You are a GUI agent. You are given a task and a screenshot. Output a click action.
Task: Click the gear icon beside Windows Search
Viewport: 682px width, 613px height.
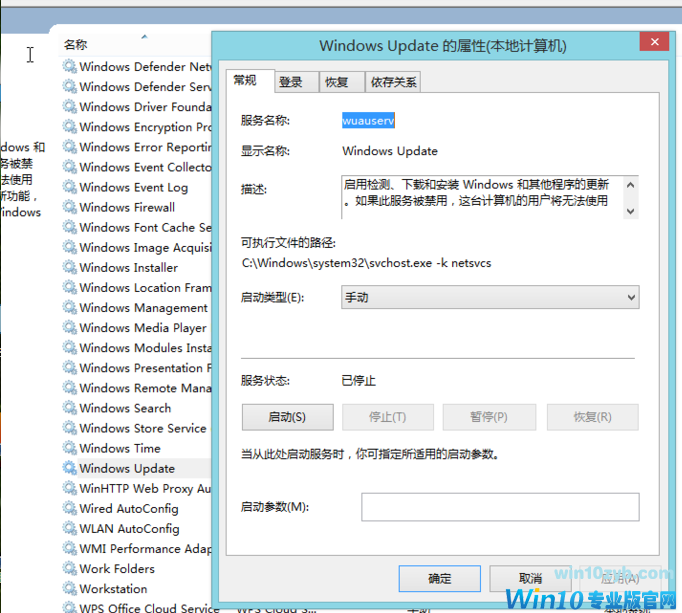(69, 408)
